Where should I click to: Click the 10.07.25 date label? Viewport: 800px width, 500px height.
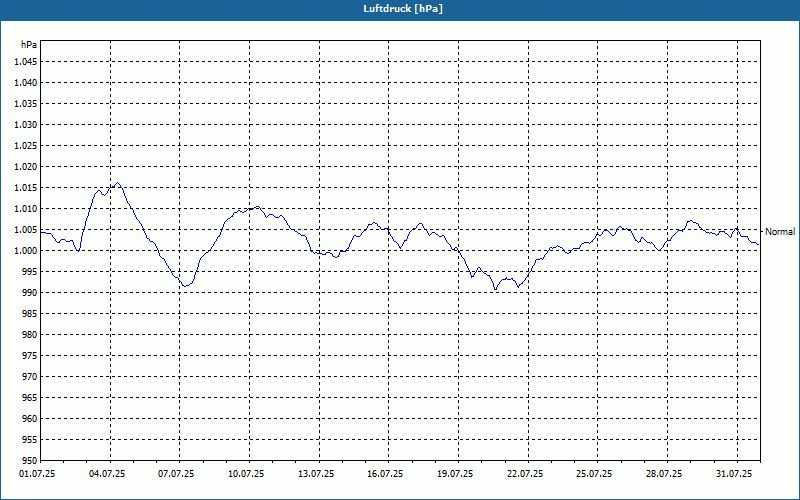pyautogui.click(x=246, y=474)
